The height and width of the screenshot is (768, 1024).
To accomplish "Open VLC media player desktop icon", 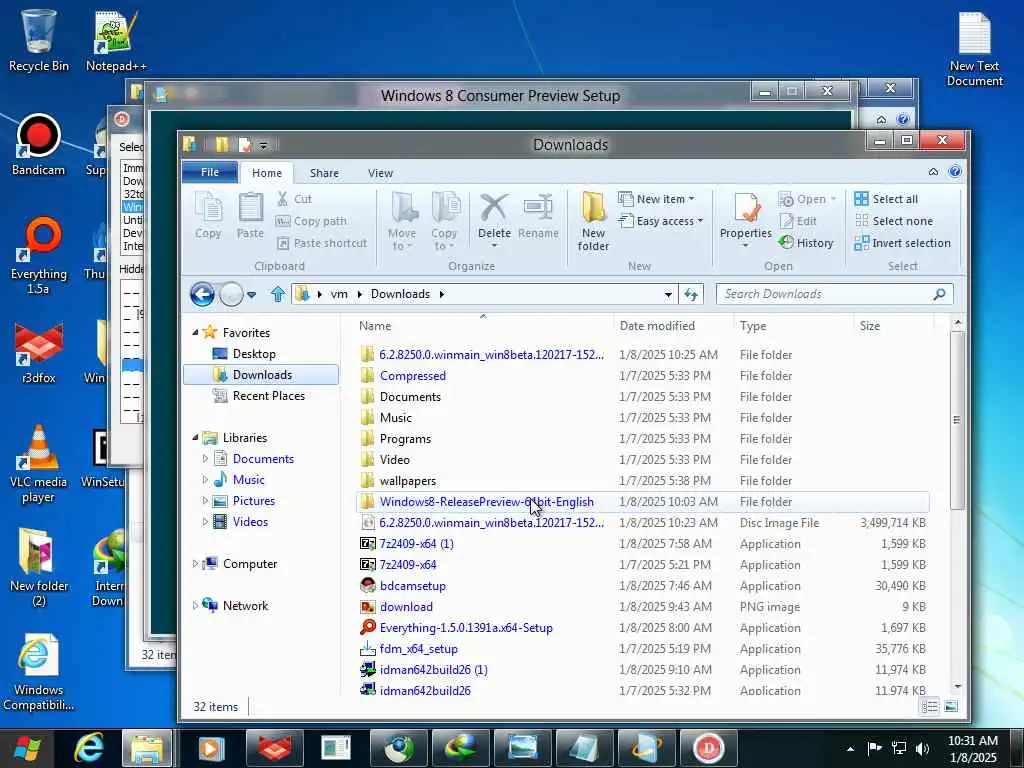I will (39, 464).
